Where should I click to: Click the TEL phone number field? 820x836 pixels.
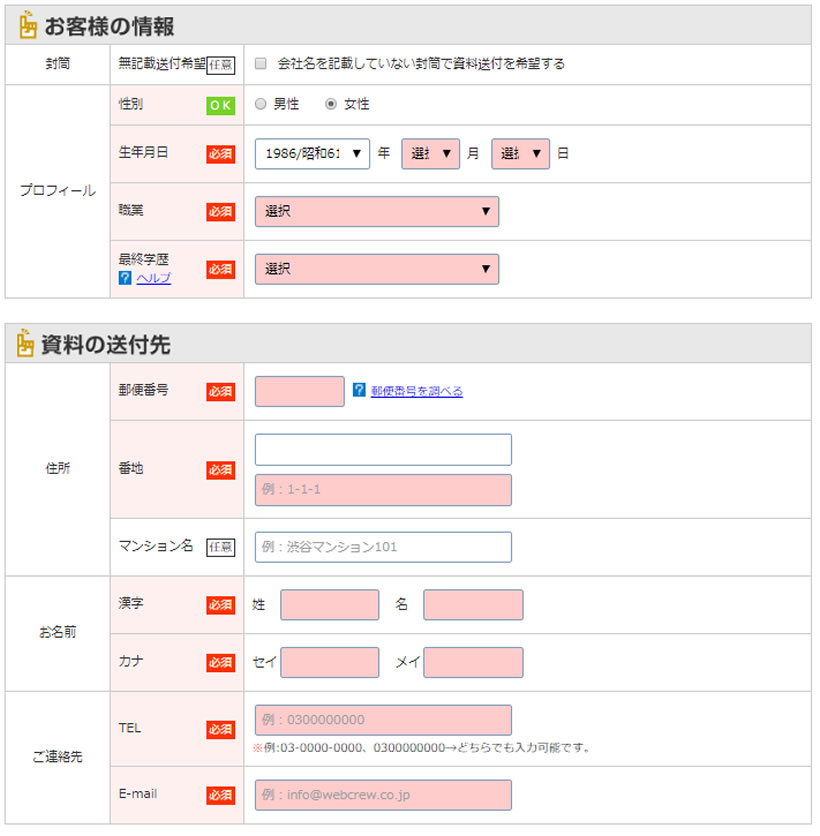[383, 720]
